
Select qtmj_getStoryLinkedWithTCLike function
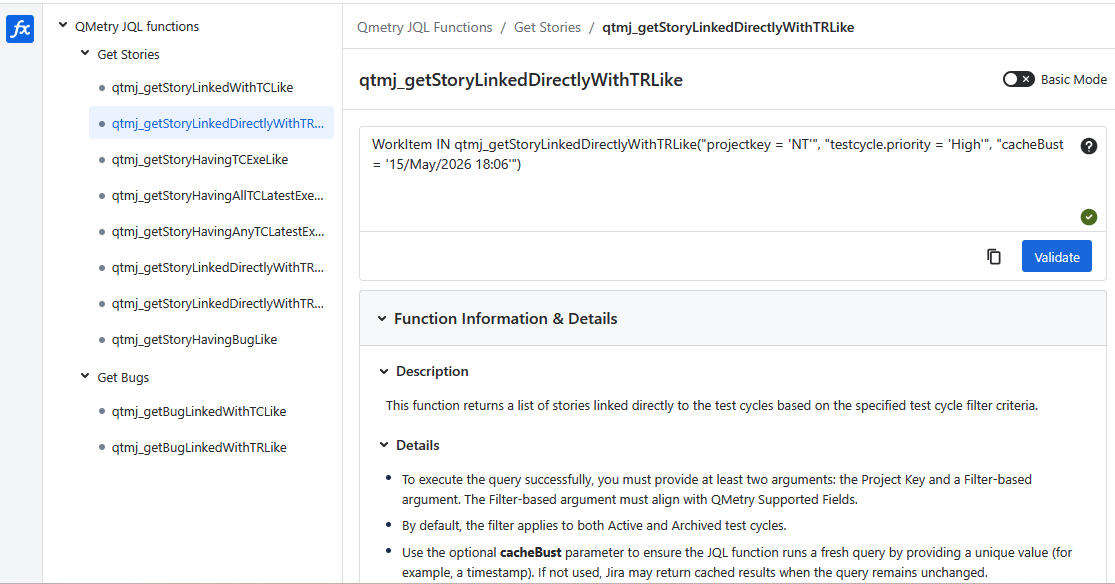(x=202, y=87)
